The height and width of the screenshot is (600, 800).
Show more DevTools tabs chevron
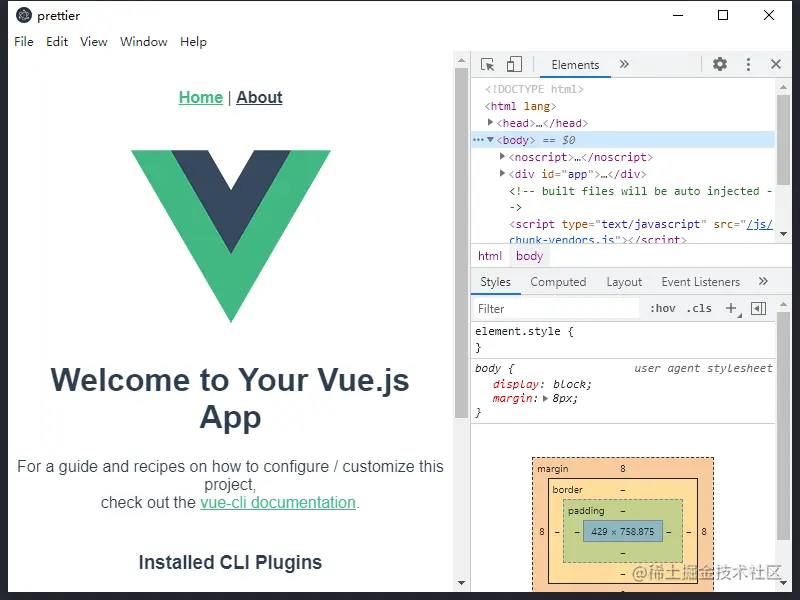[624, 64]
